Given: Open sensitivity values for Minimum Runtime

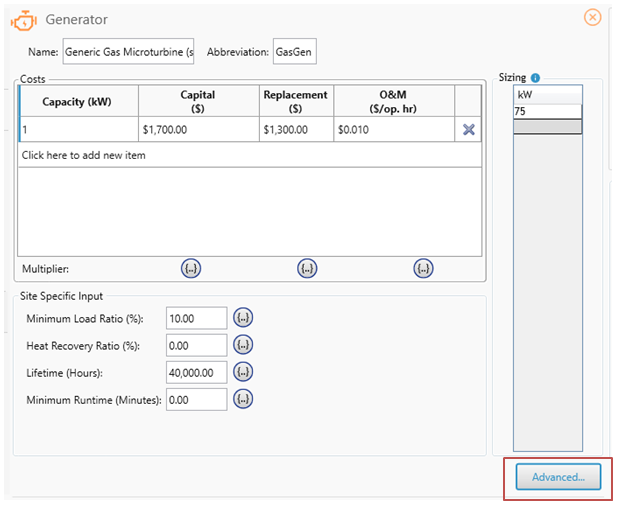Looking at the screenshot, I should point(243,398).
